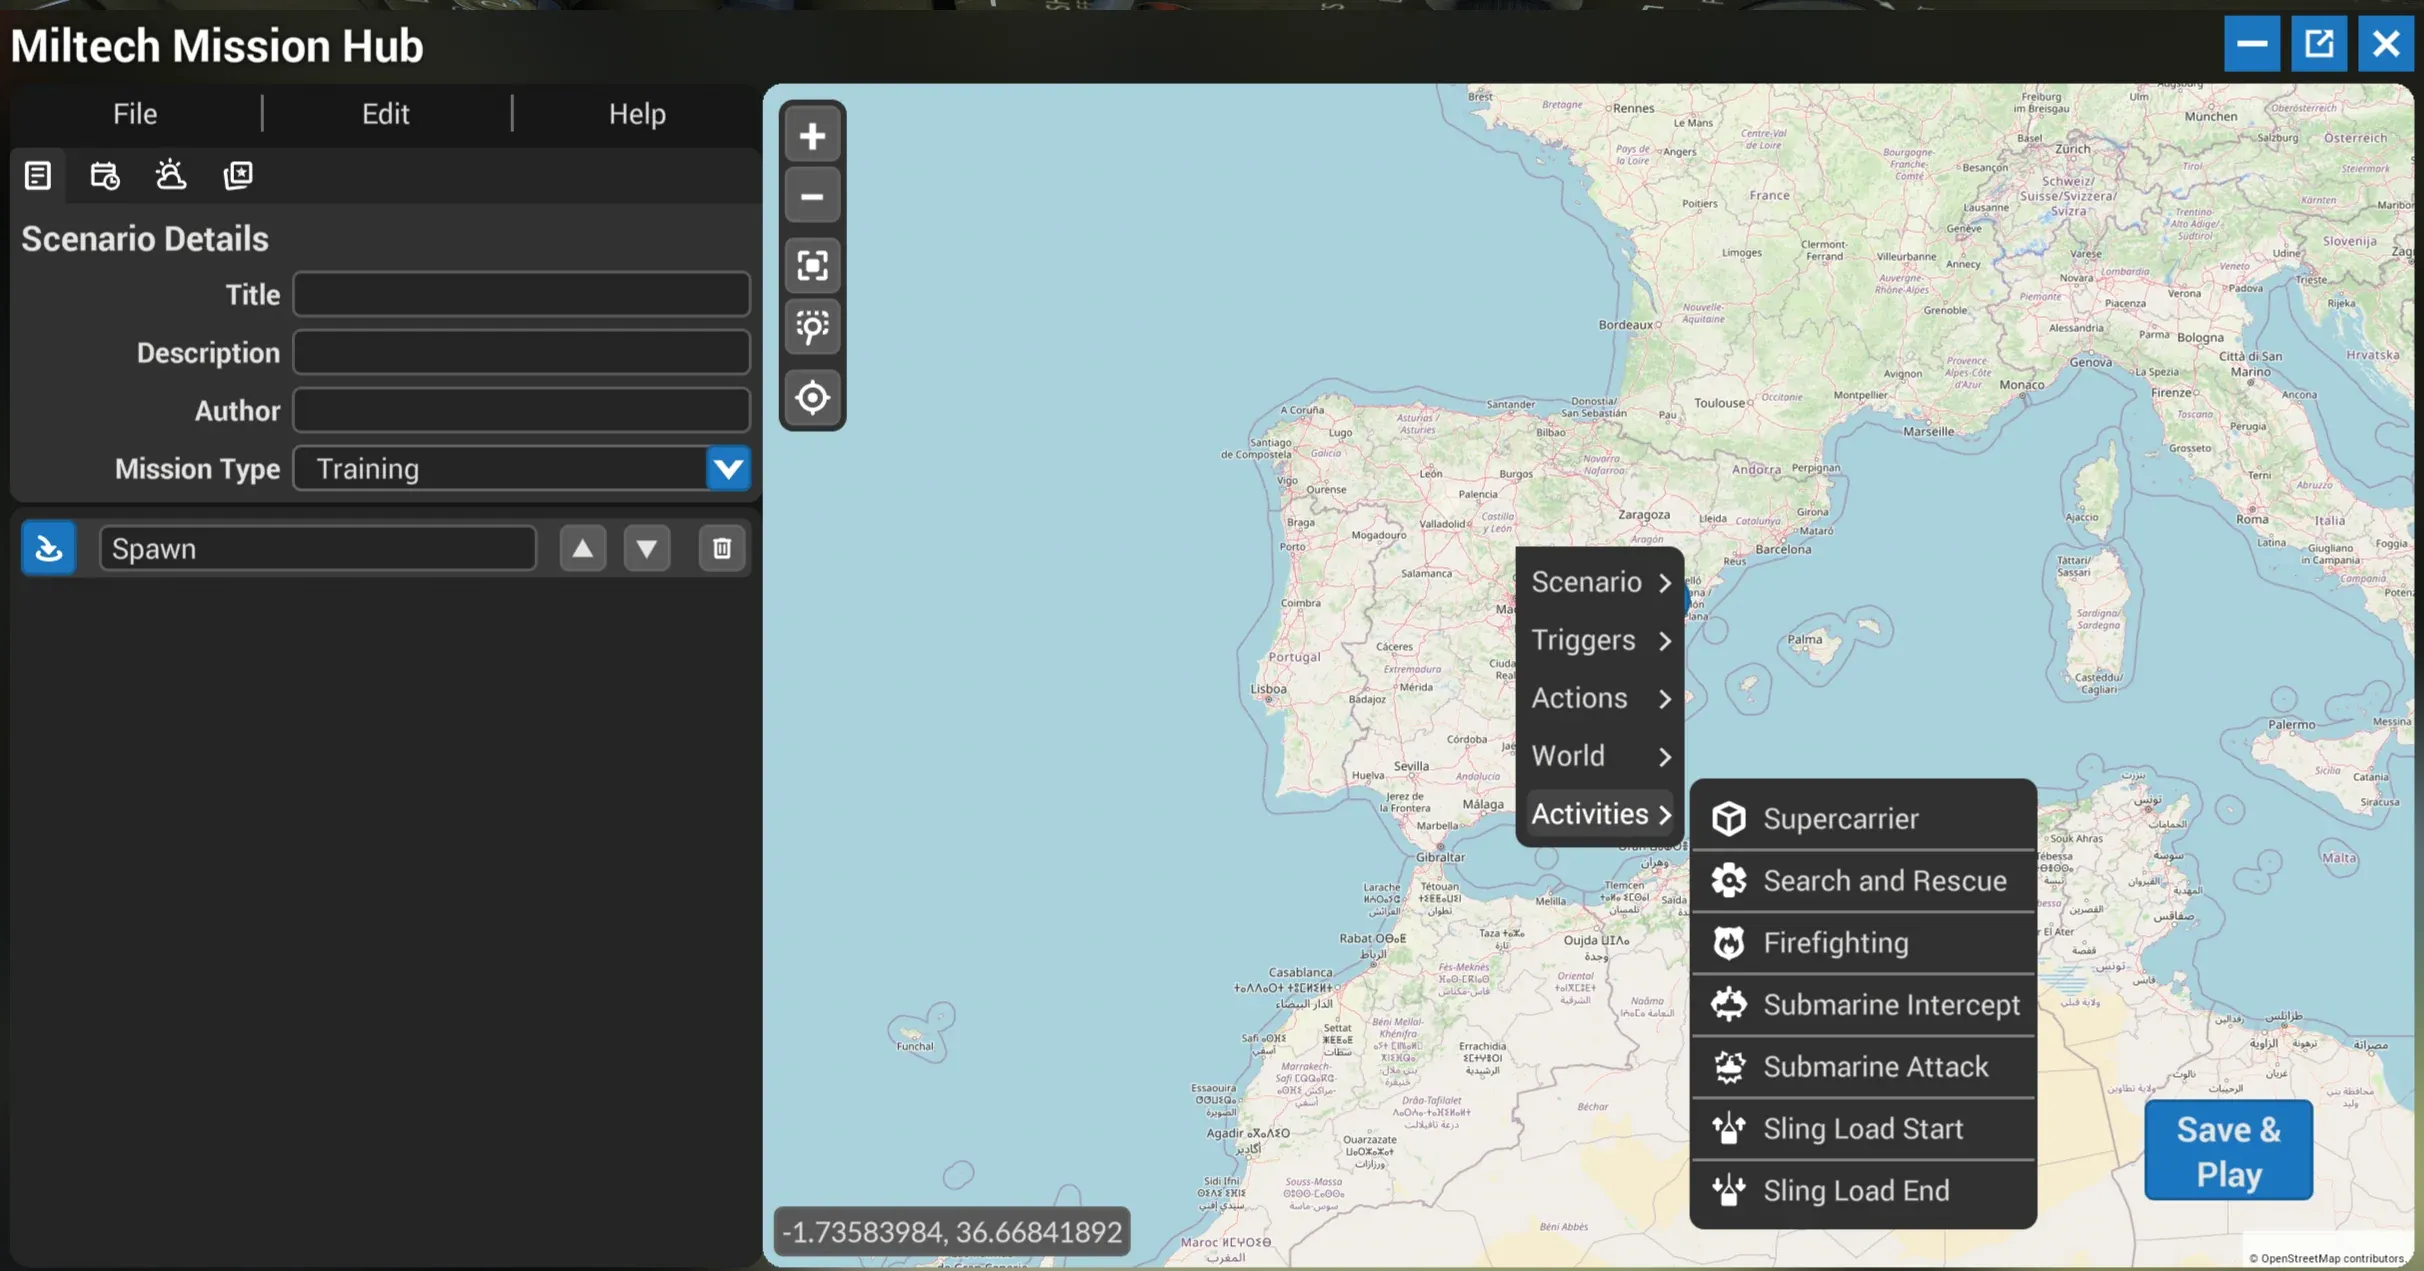Viewport: 2424px width, 1271px height.
Task: Expand the Scenario submenu
Action: point(1600,582)
